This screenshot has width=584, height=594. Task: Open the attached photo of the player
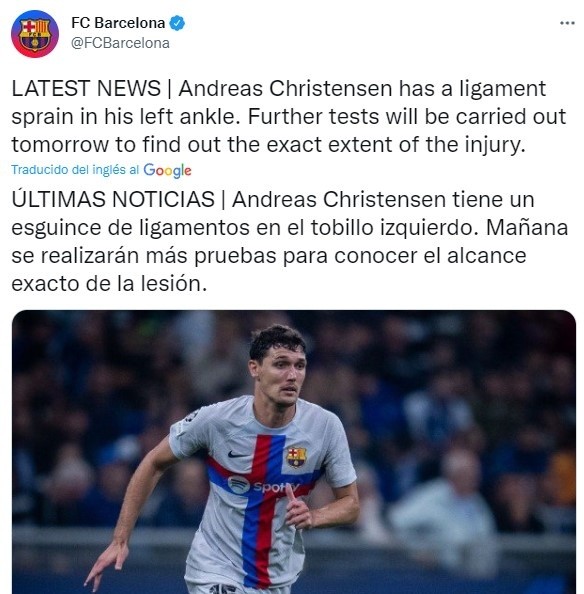tap(294, 452)
